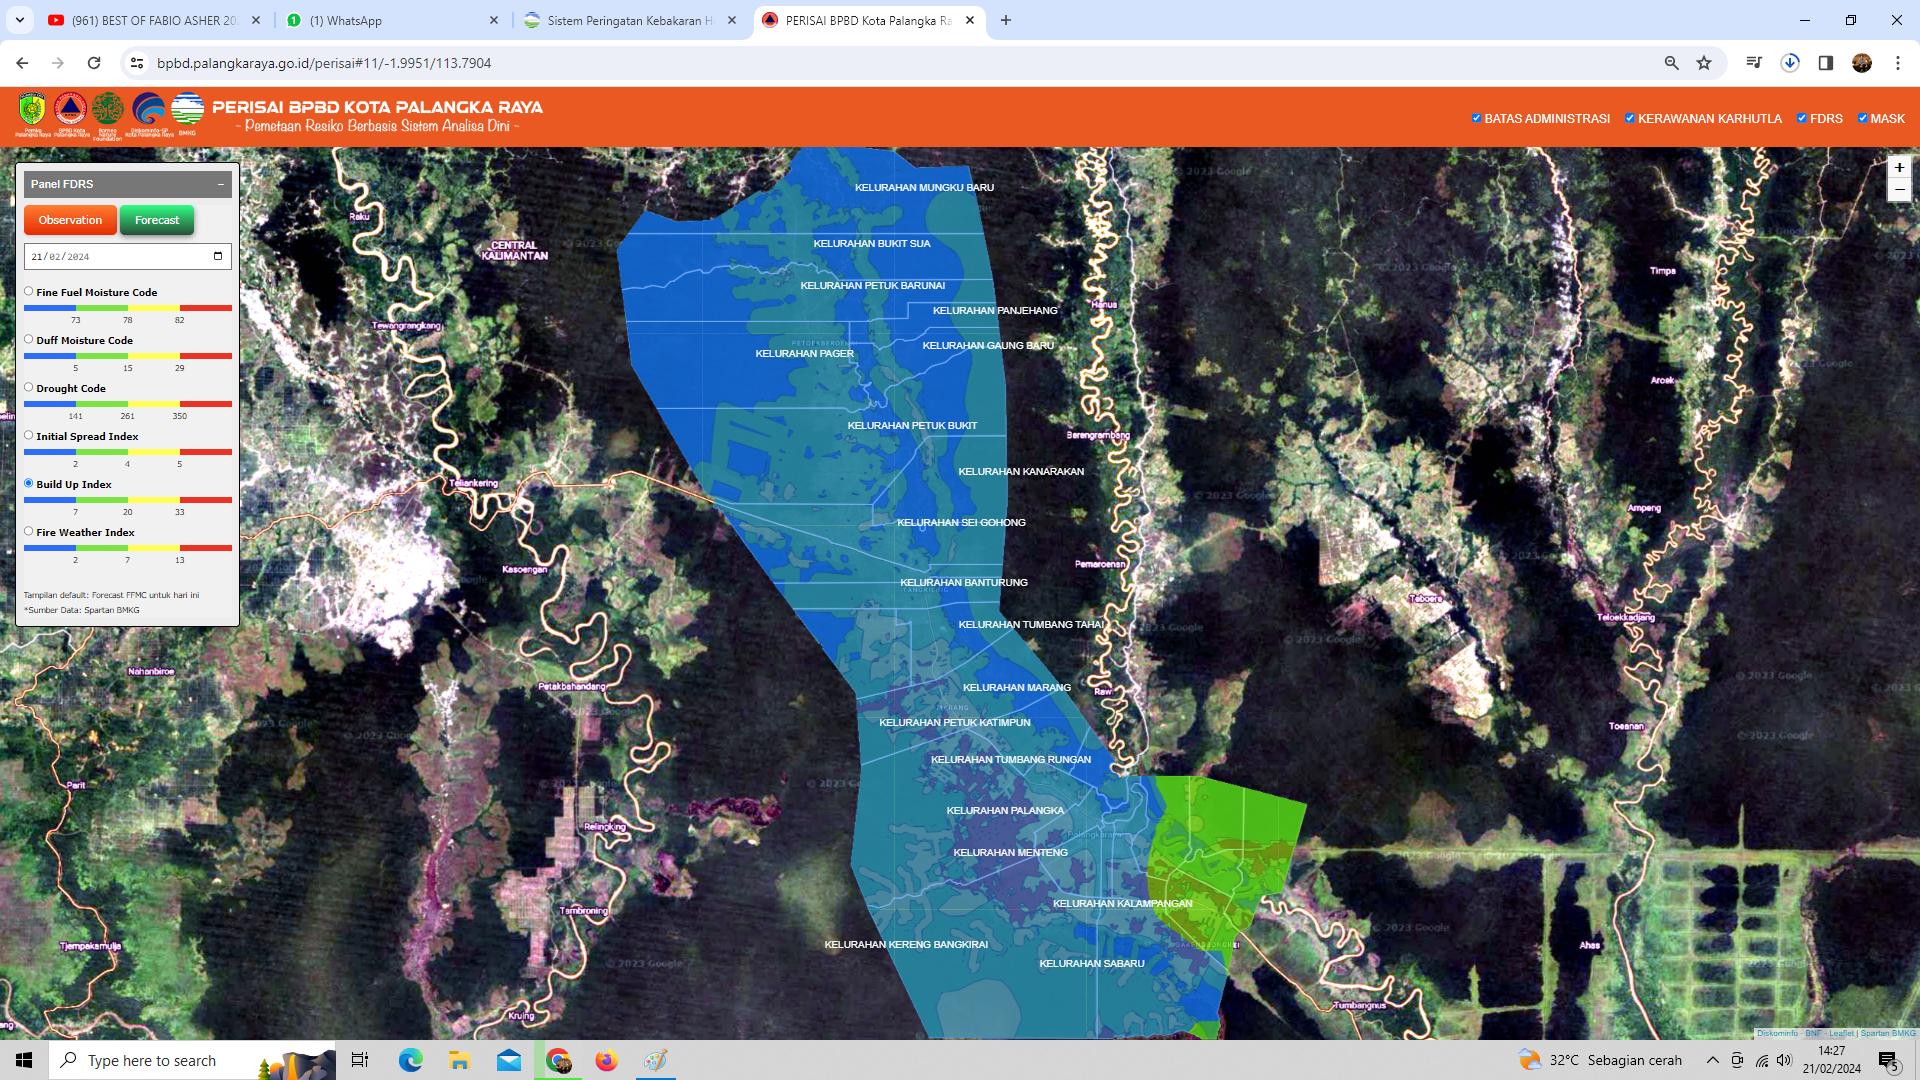Select the Build Up Index radio button
The image size is (1920, 1080).
pos(29,483)
